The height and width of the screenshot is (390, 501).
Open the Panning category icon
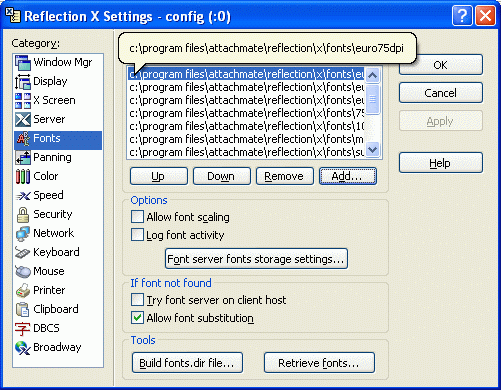coord(23,158)
